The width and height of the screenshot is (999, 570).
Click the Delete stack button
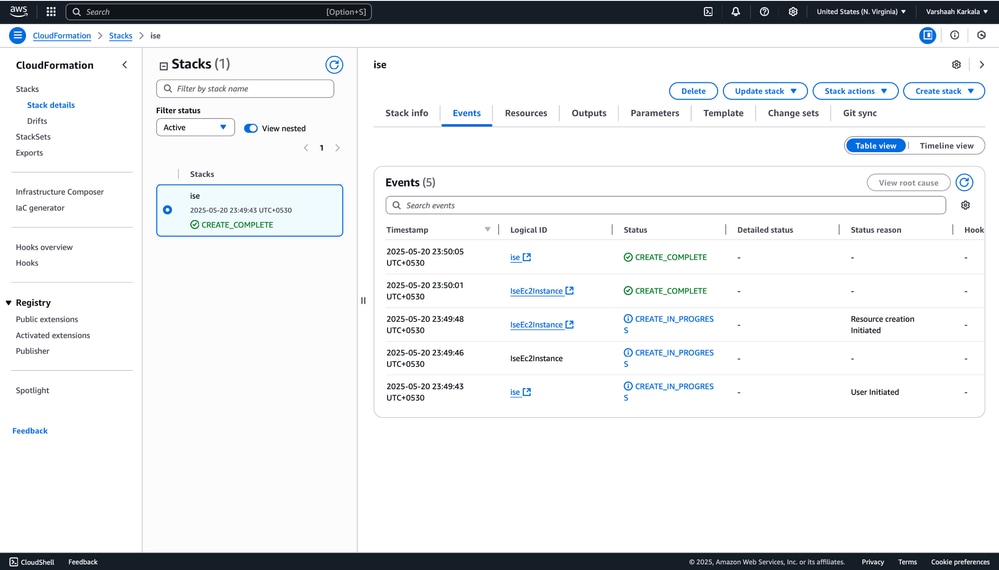click(693, 91)
